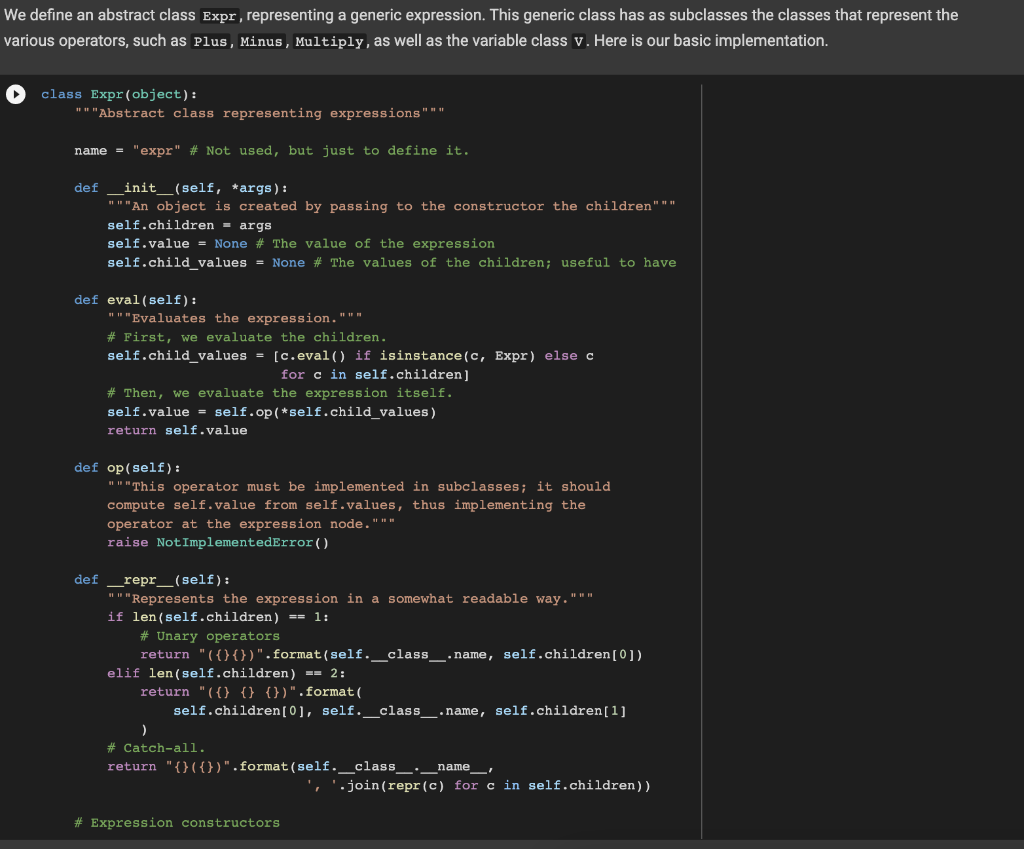Click the 'if len(self.children) == 1:' line

218,617
